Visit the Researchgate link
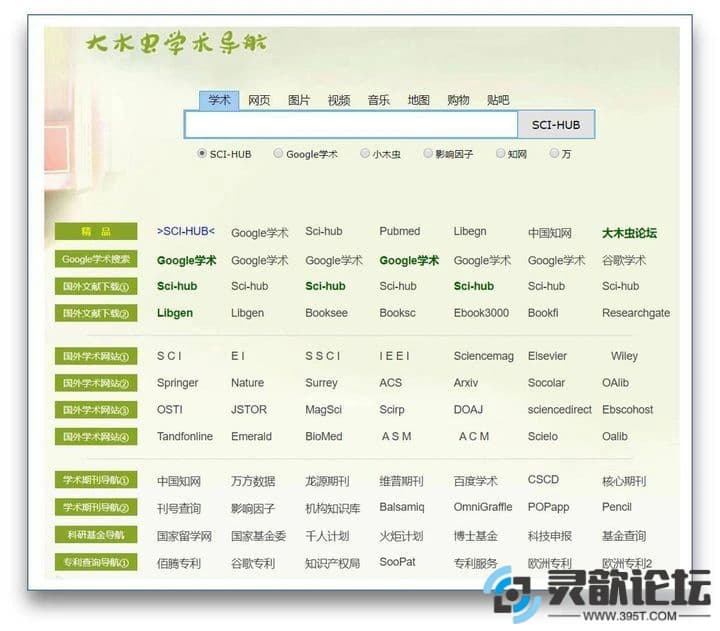Screen dimensions: 720x631 click(636, 313)
